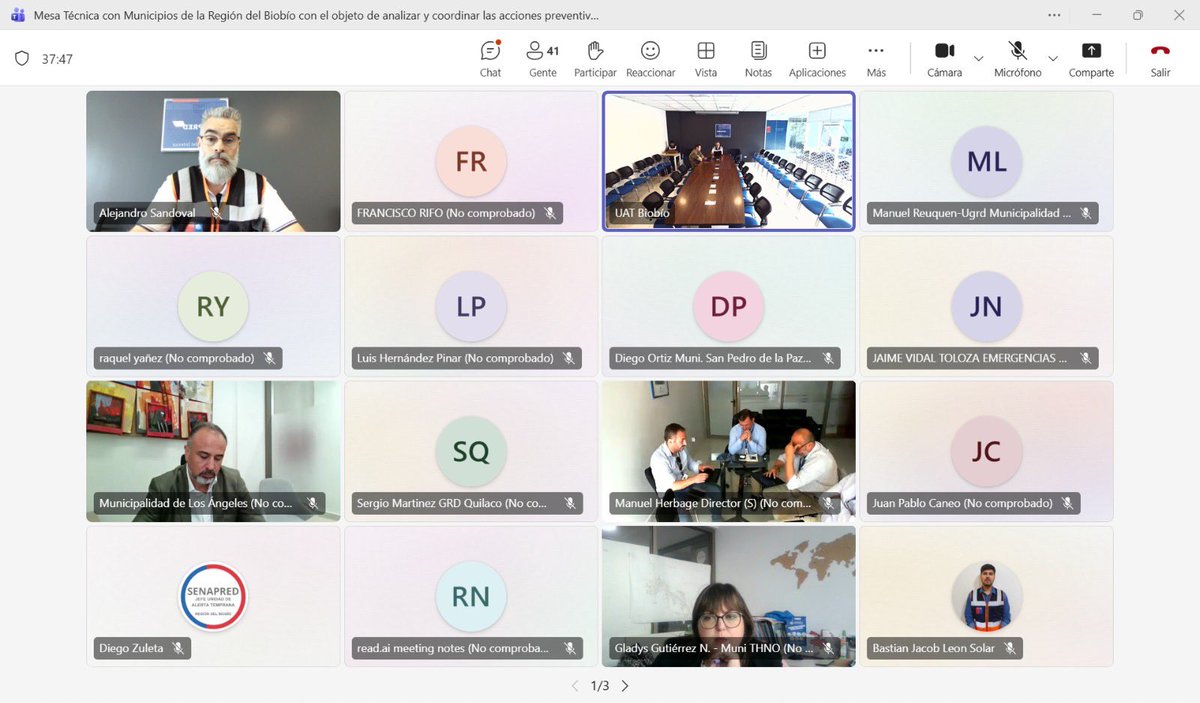Change the layout with Vista
This screenshot has height=703, width=1200.
click(x=706, y=59)
